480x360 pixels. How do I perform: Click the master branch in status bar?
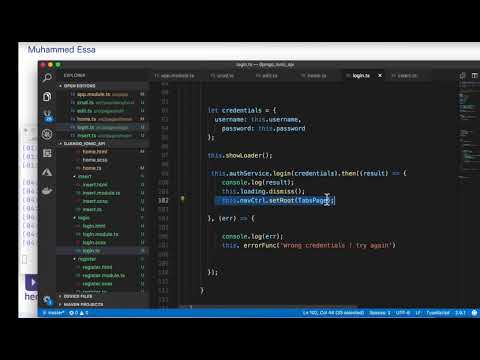pyautogui.click(x=53, y=313)
